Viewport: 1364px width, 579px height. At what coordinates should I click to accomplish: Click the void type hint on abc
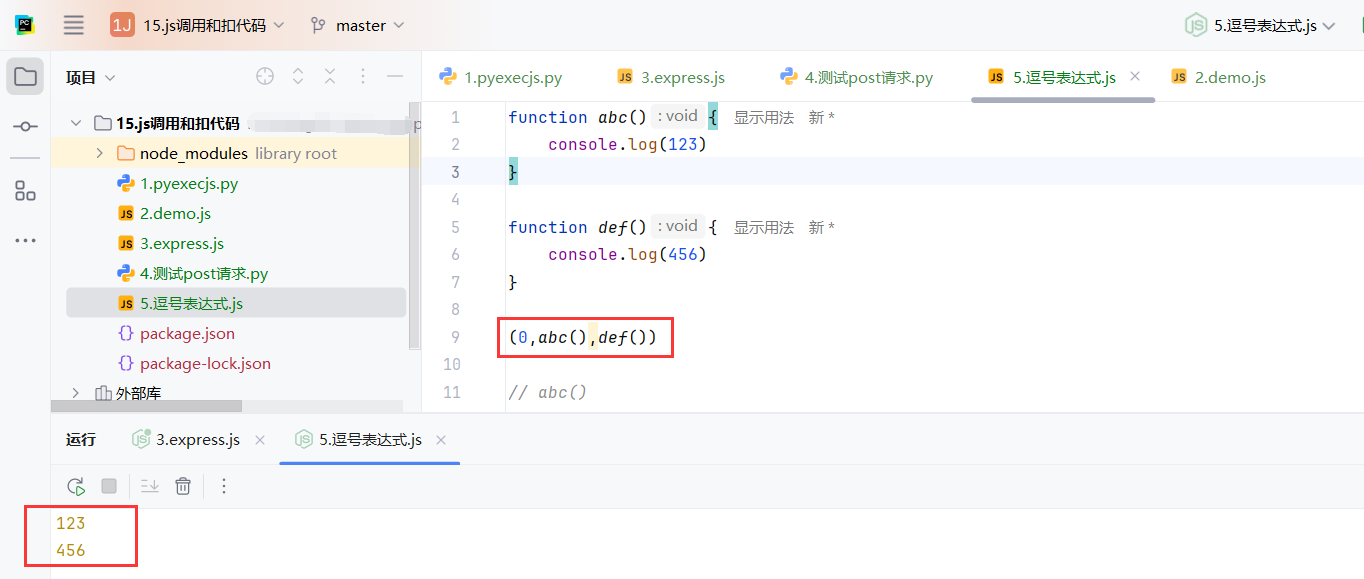pyautogui.click(x=678, y=116)
